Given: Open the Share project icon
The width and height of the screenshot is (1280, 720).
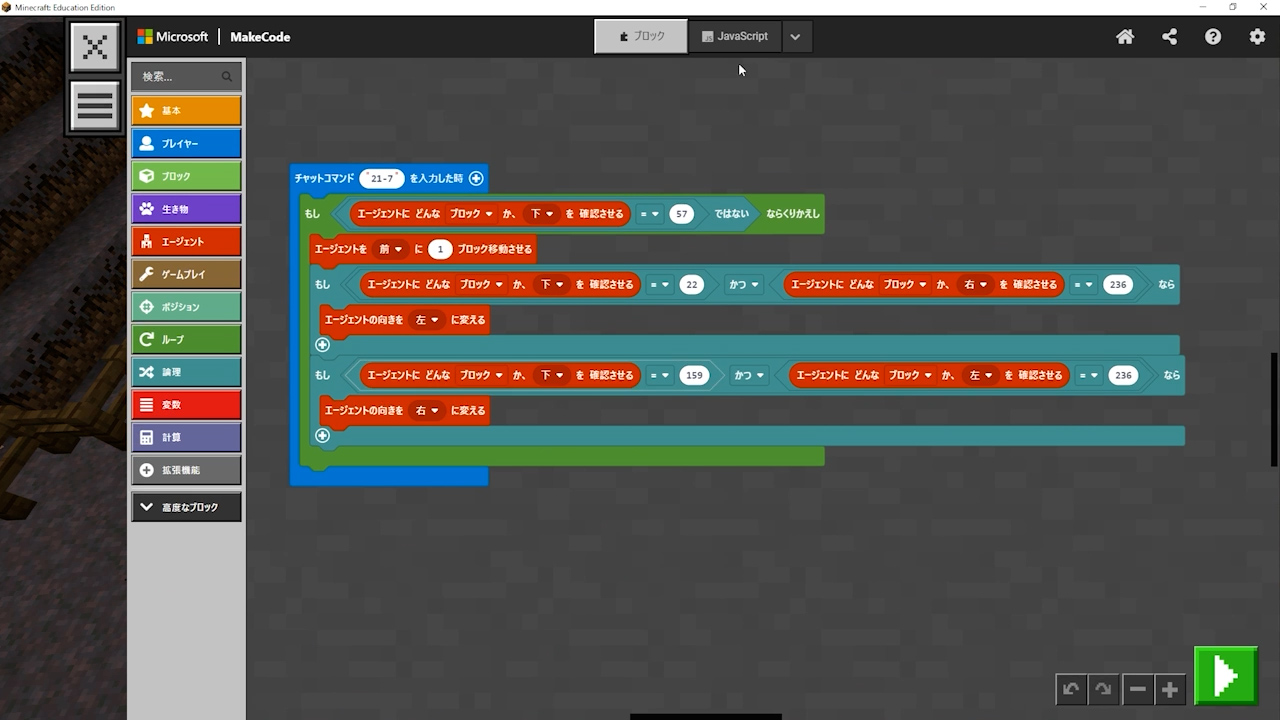Looking at the screenshot, I should coord(1169,37).
